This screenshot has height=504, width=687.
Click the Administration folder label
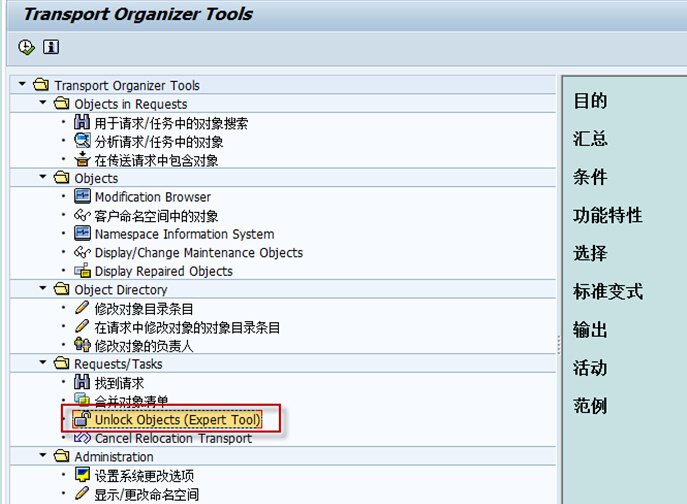pyautogui.click(x=113, y=457)
